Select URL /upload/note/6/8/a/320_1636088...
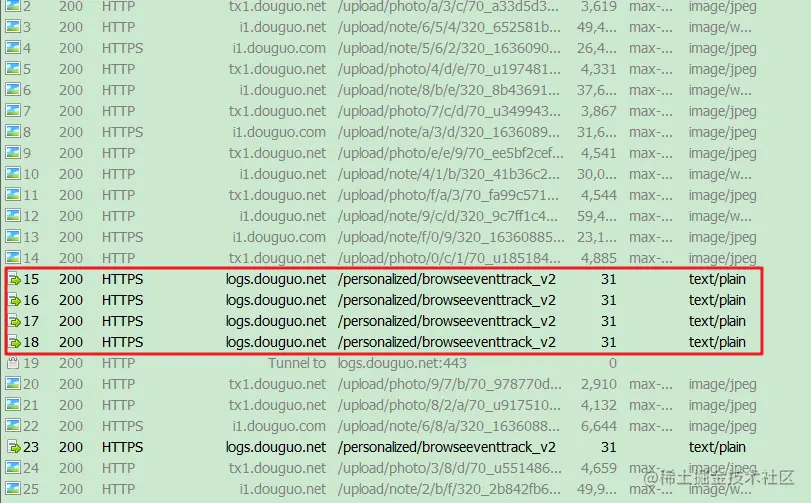 coord(449,426)
